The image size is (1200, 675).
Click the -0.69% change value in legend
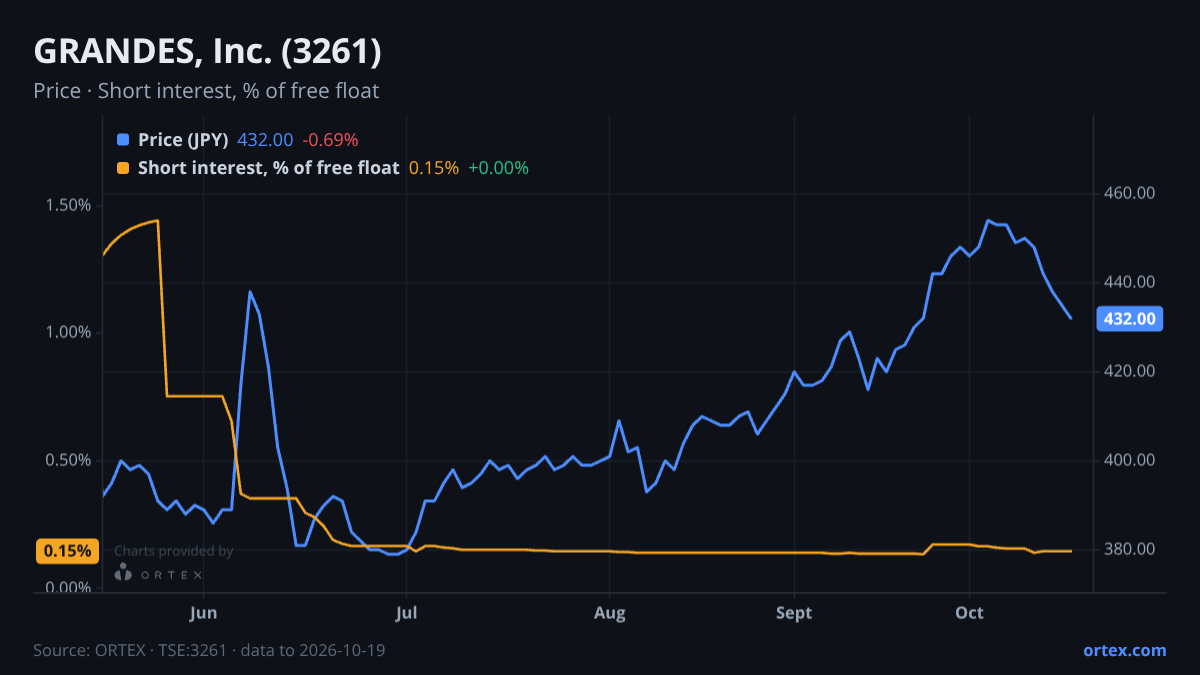click(x=330, y=140)
